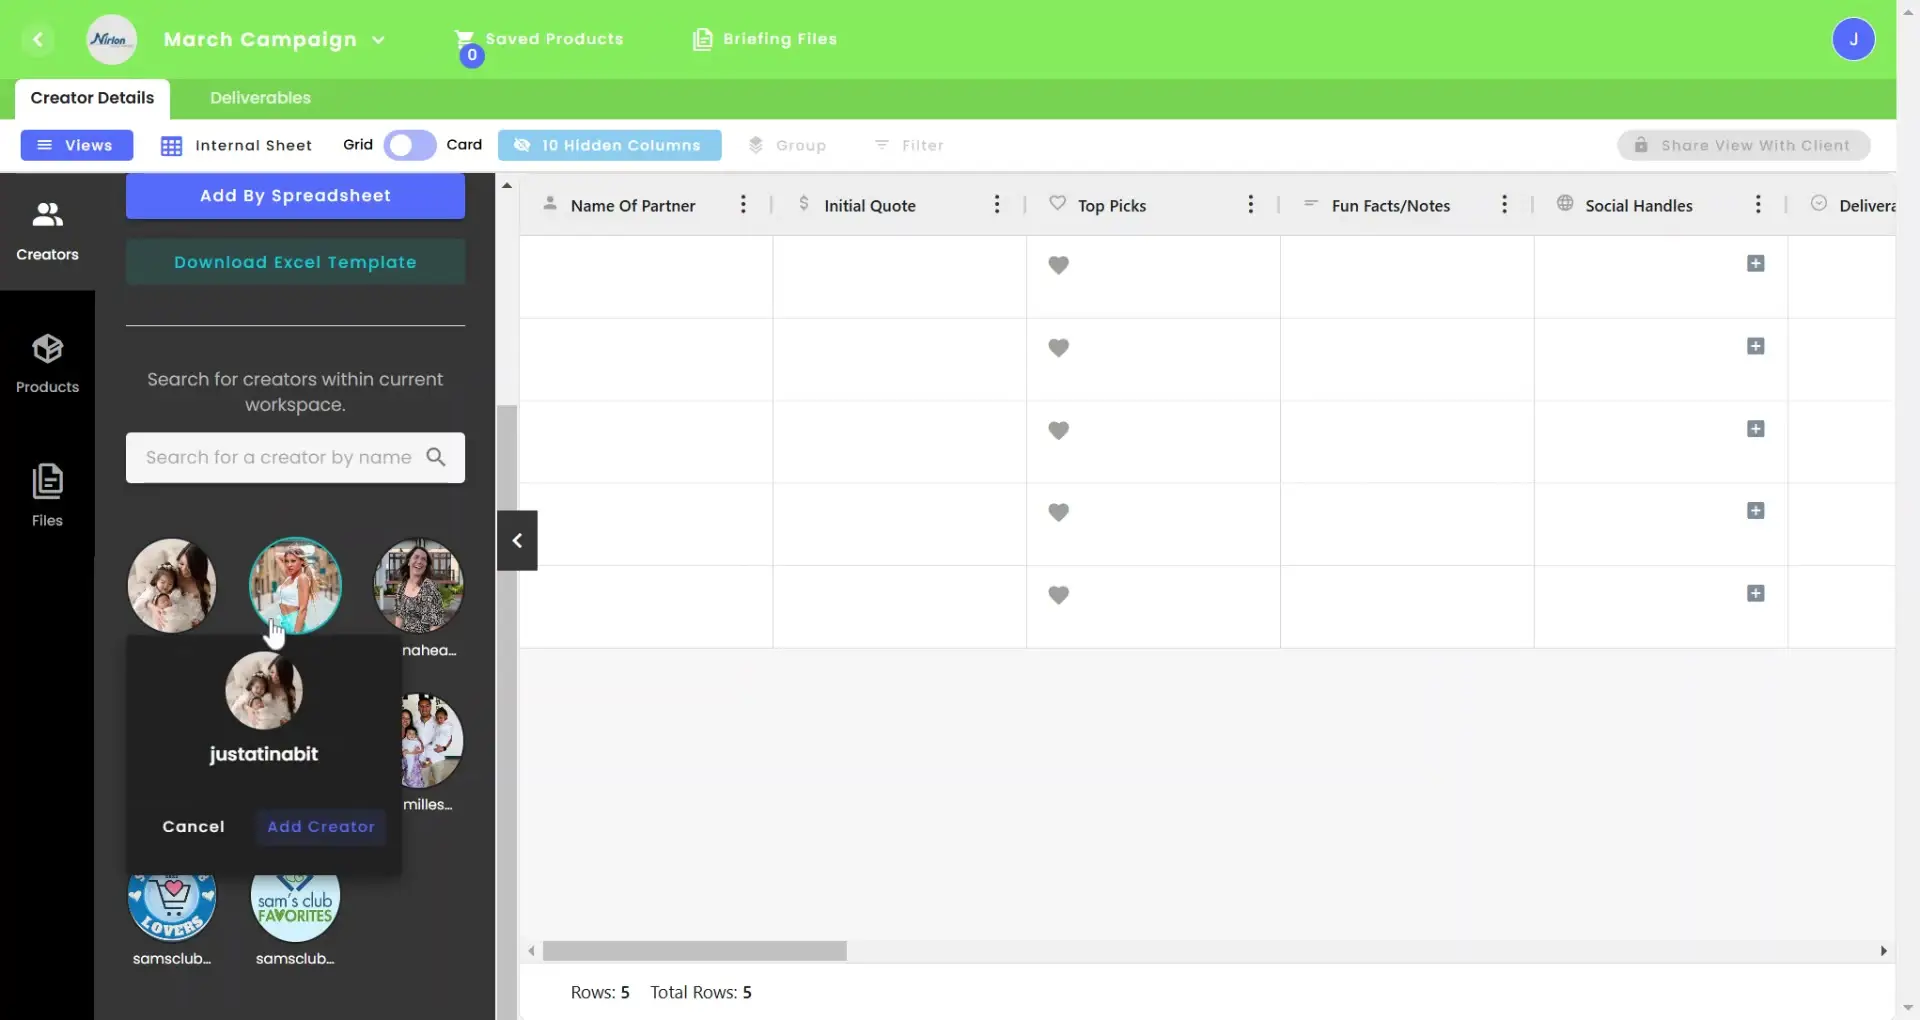The height and width of the screenshot is (1020, 1920).
Task: Open the Name Of Partner column options menu
Action: click(743, 204)
